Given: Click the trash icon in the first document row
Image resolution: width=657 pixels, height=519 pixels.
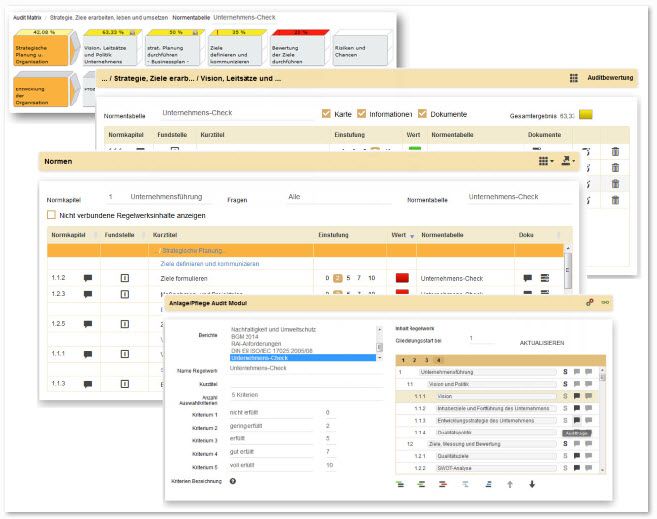Looking at the screenshot, I should point(616,151).
